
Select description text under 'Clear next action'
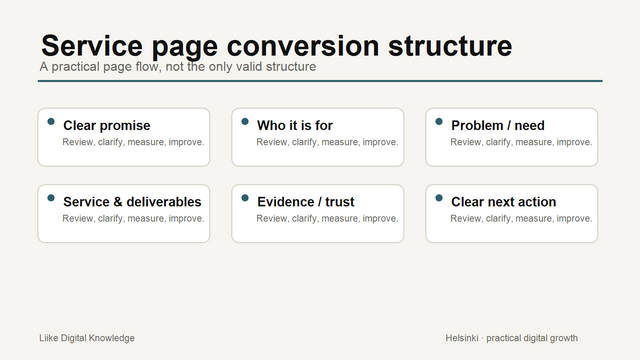point(521,218)
